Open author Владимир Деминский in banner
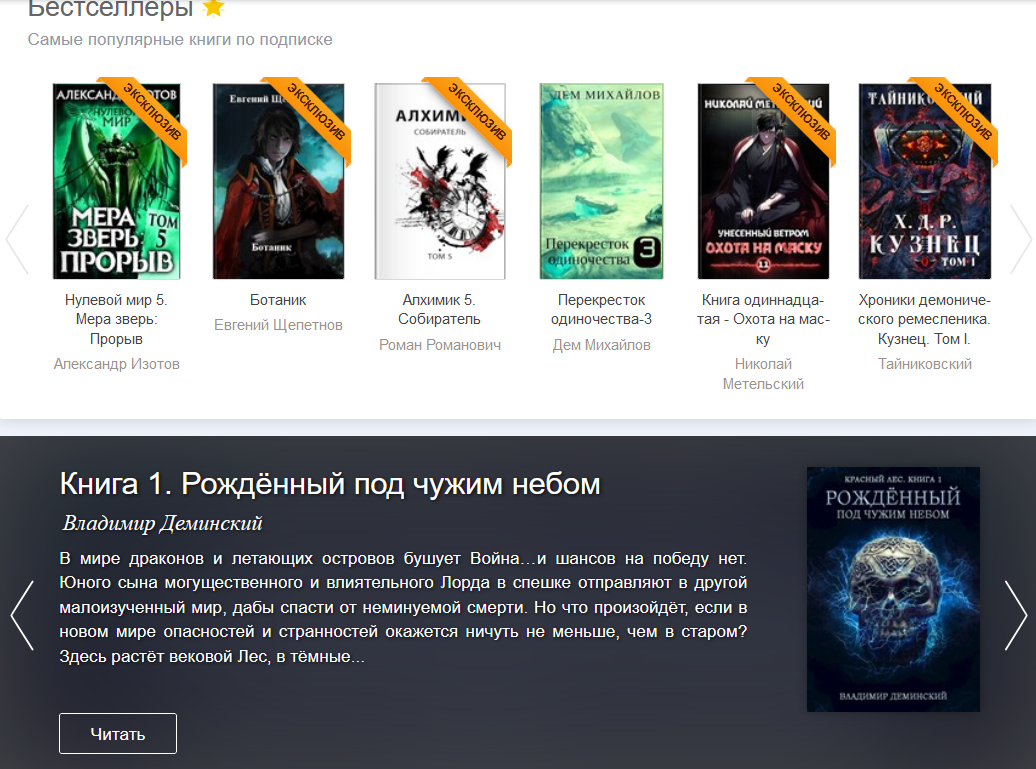 (162, 523)
